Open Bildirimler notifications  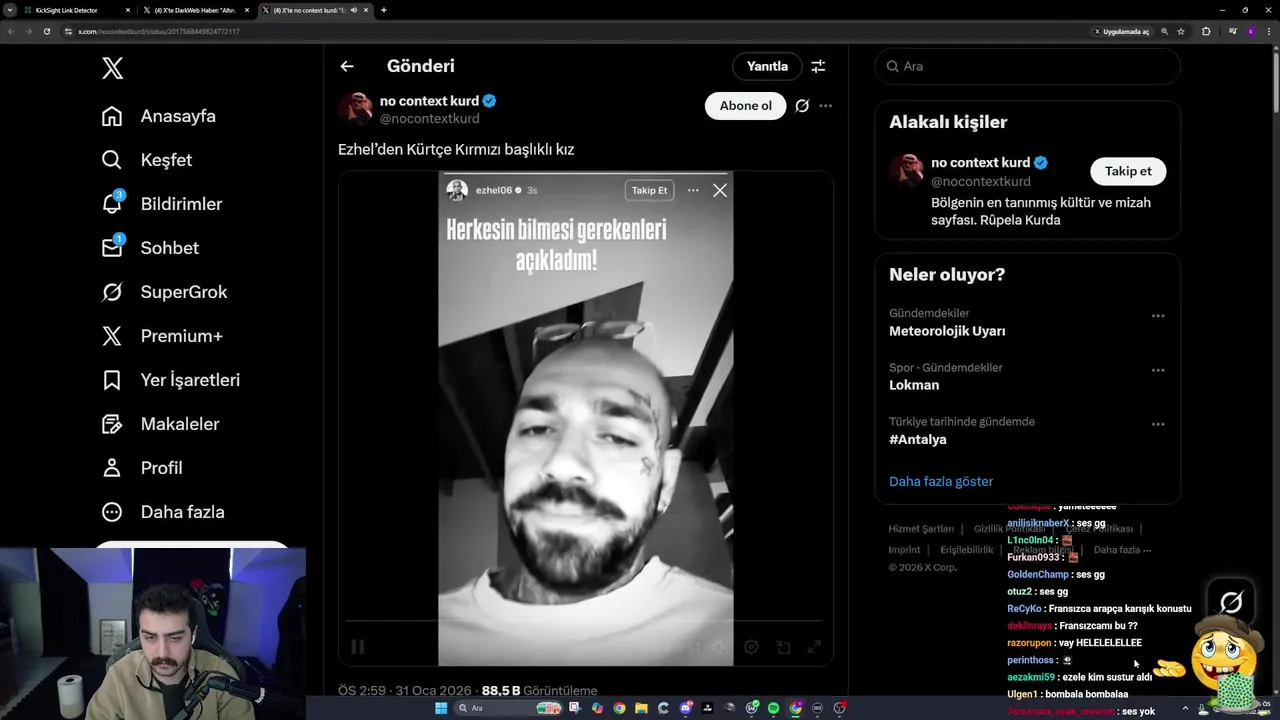(162, 204)
